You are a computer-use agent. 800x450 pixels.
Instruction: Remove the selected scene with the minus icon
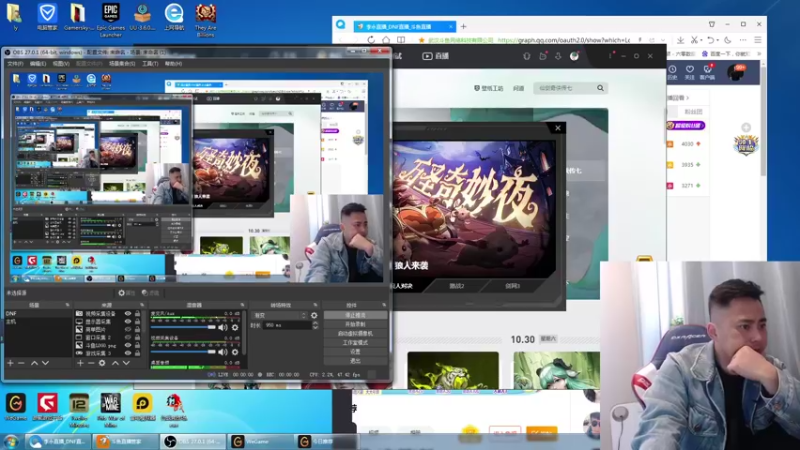(21, 363)
